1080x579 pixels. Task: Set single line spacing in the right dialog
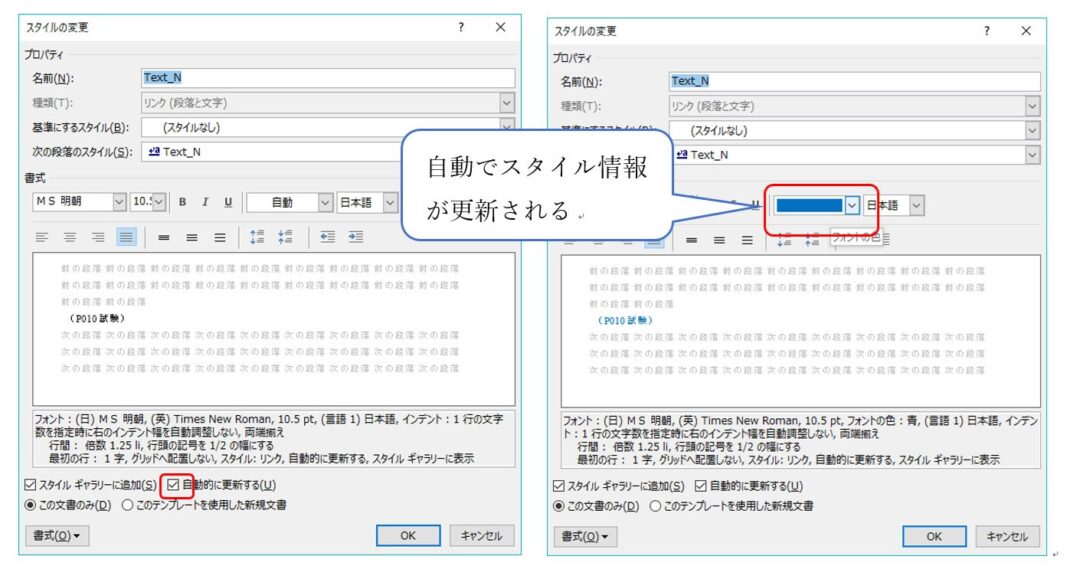point(692,240)
